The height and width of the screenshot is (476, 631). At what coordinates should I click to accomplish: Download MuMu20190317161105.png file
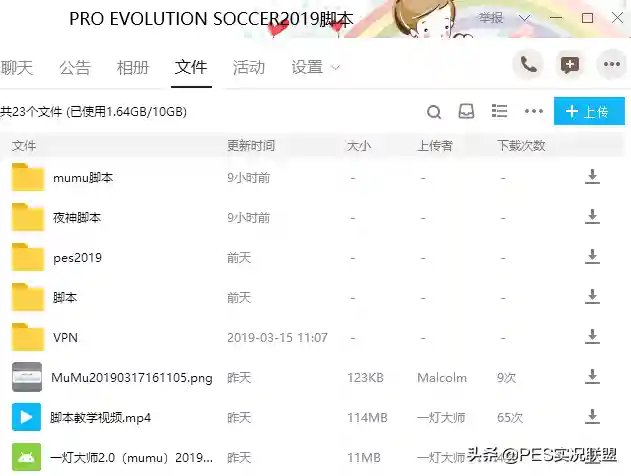[x=592, y=376]
